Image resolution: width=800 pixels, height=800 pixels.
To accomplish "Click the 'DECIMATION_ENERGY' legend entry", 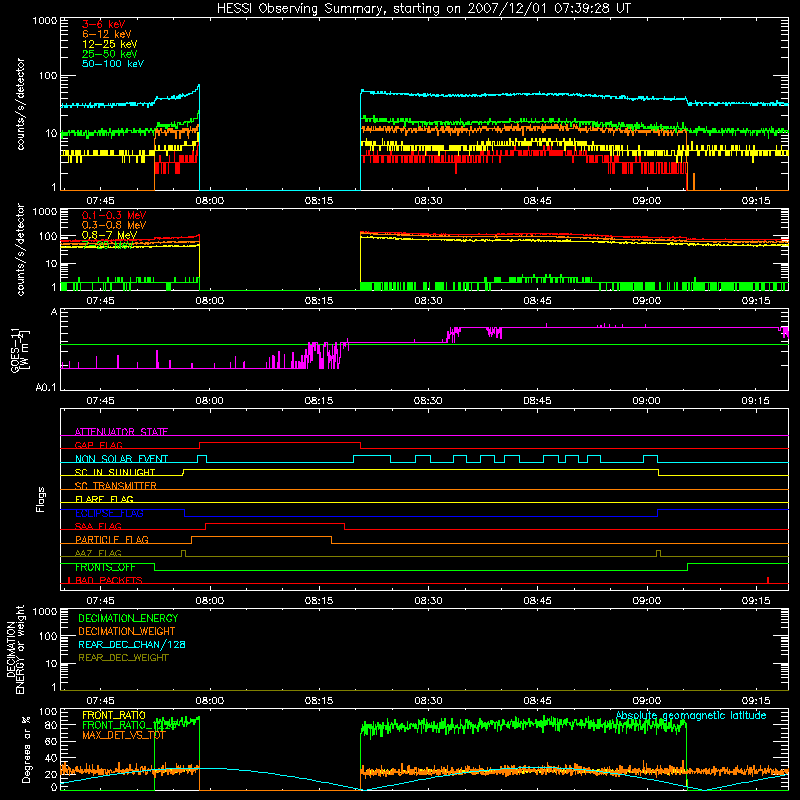I will pos(128,618).
